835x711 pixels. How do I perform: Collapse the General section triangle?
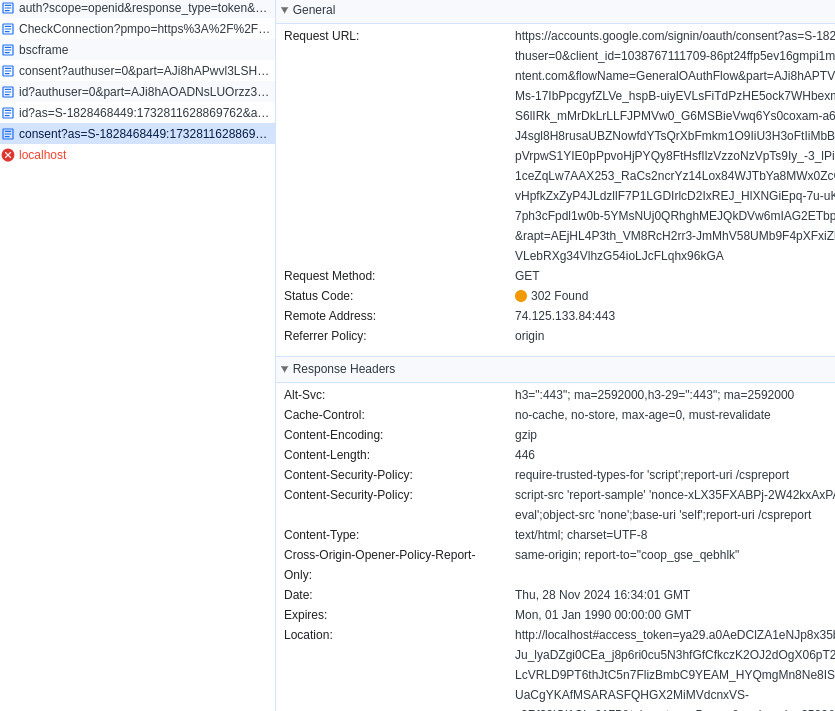pyautogui.click(x=285, y=10)
